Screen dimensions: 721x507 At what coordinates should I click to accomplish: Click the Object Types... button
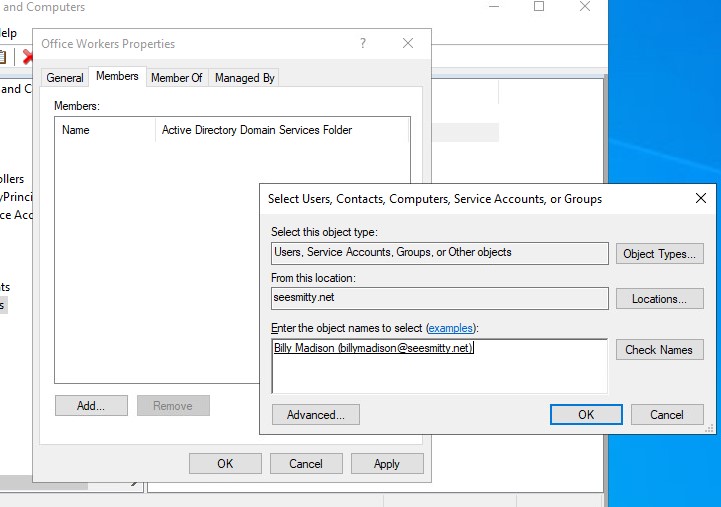pos(659,254)
